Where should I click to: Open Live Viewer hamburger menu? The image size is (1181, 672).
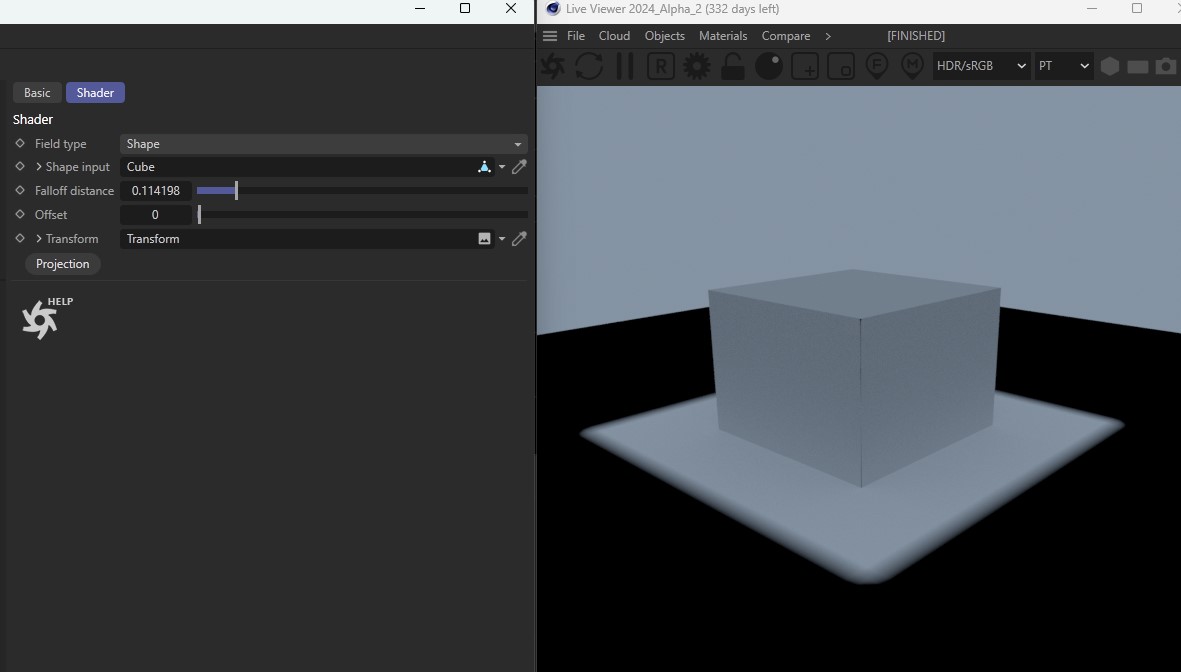point(550,35)
